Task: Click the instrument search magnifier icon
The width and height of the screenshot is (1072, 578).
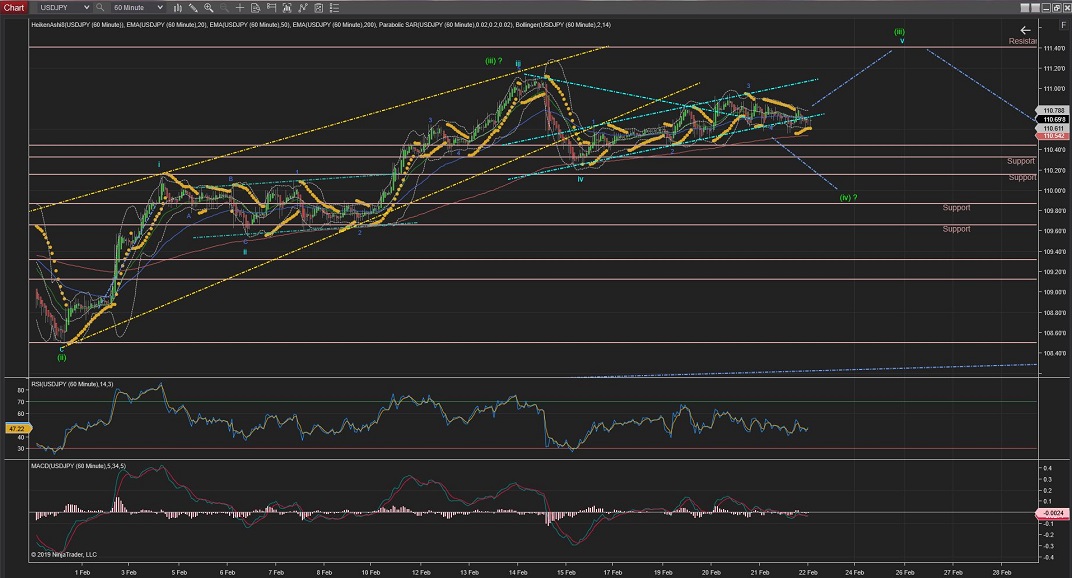Action: click(x=102, y=7)
